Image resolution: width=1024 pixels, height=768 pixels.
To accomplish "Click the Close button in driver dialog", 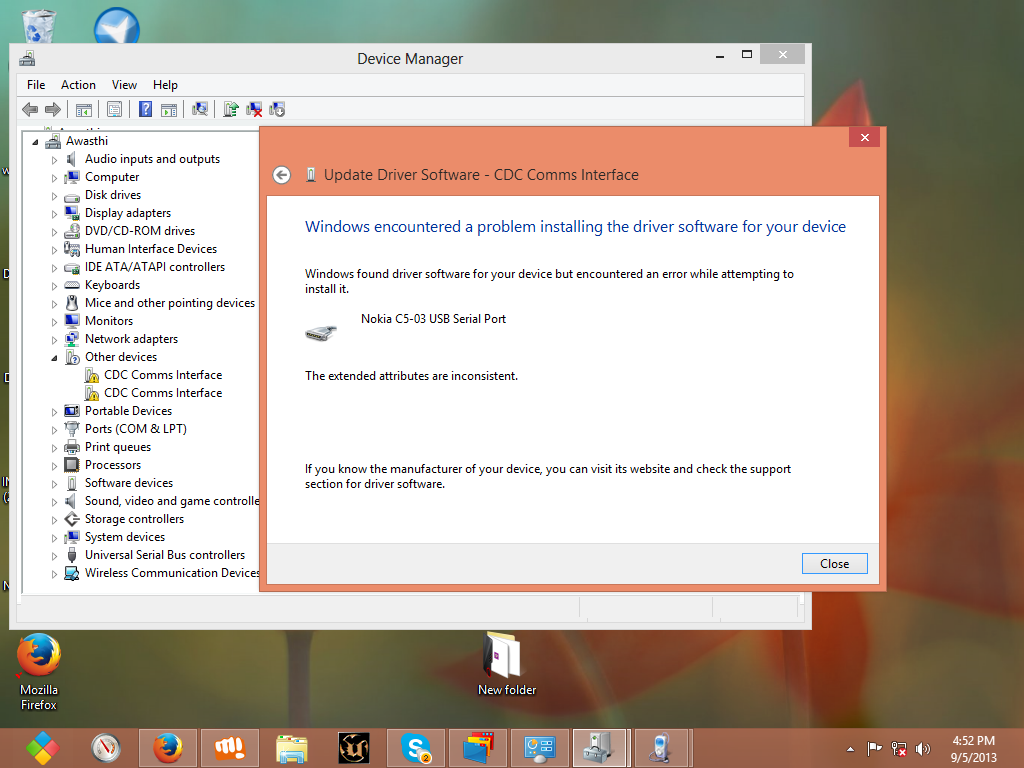I will point(835,564).
